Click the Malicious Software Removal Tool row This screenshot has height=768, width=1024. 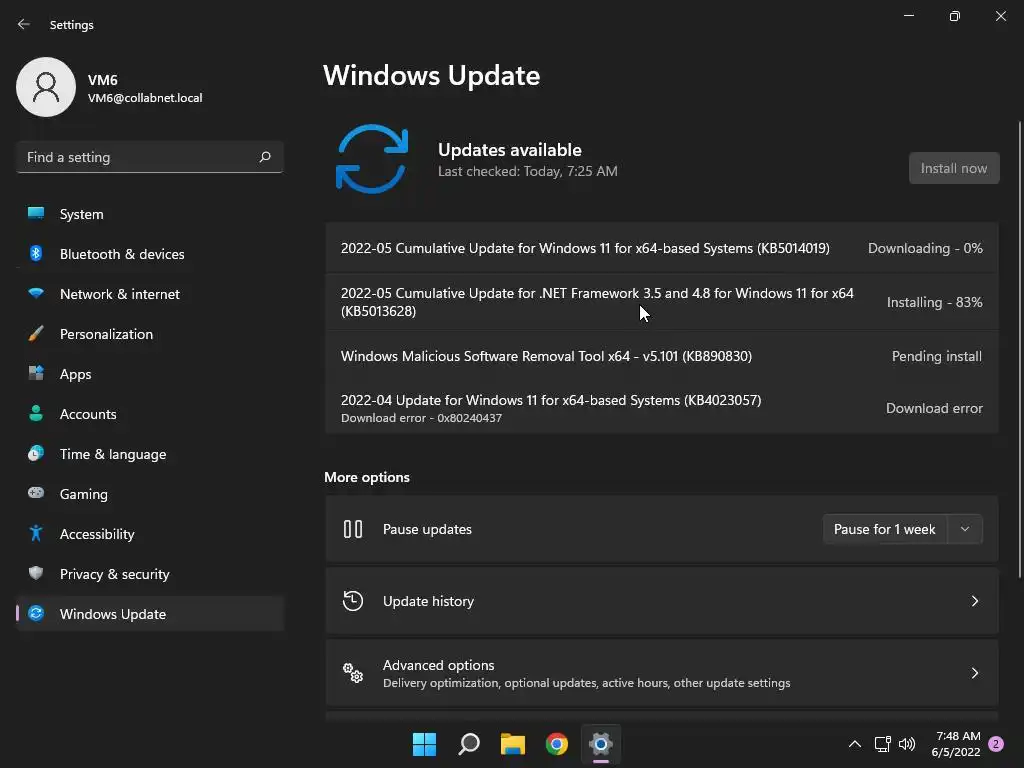point(662,356)
